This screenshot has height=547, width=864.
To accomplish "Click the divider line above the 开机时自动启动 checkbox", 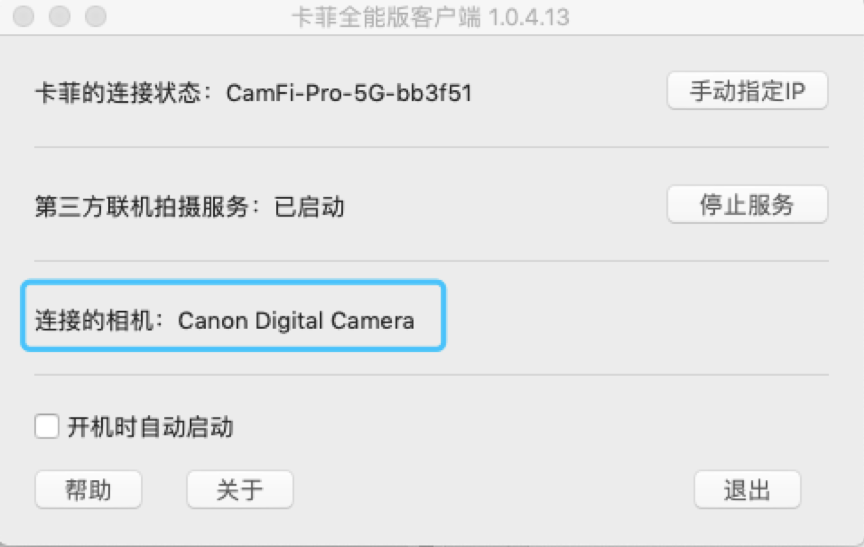I will 432,375.
